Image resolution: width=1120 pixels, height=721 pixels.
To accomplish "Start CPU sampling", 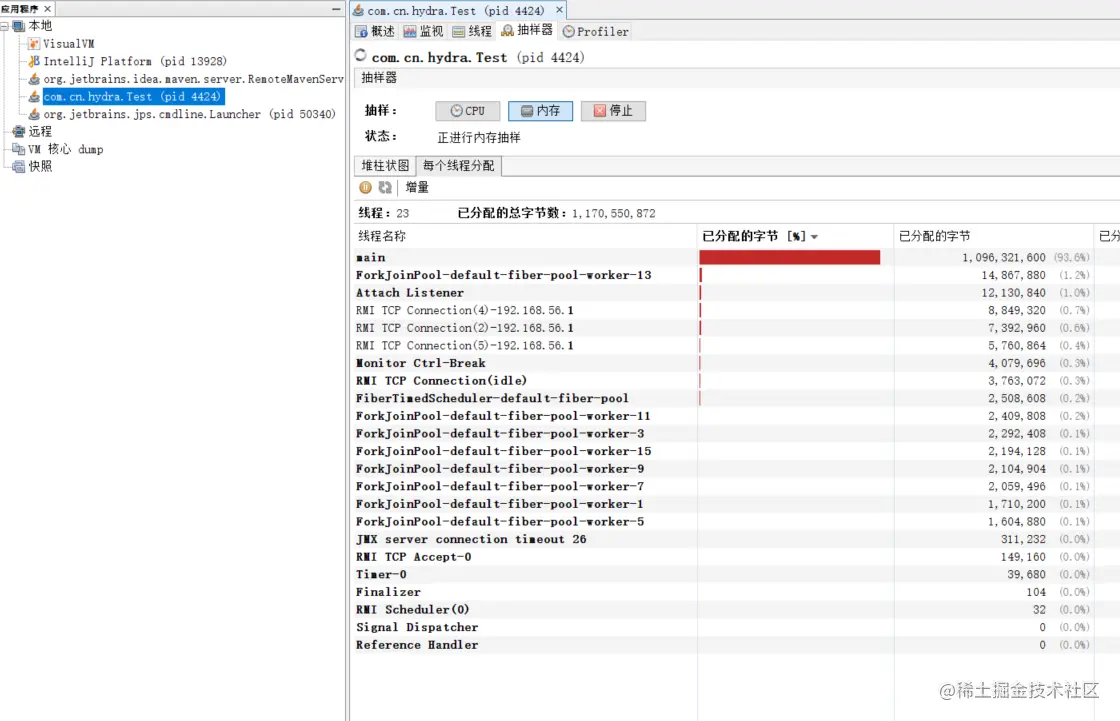I will click(x=468, y=111).
